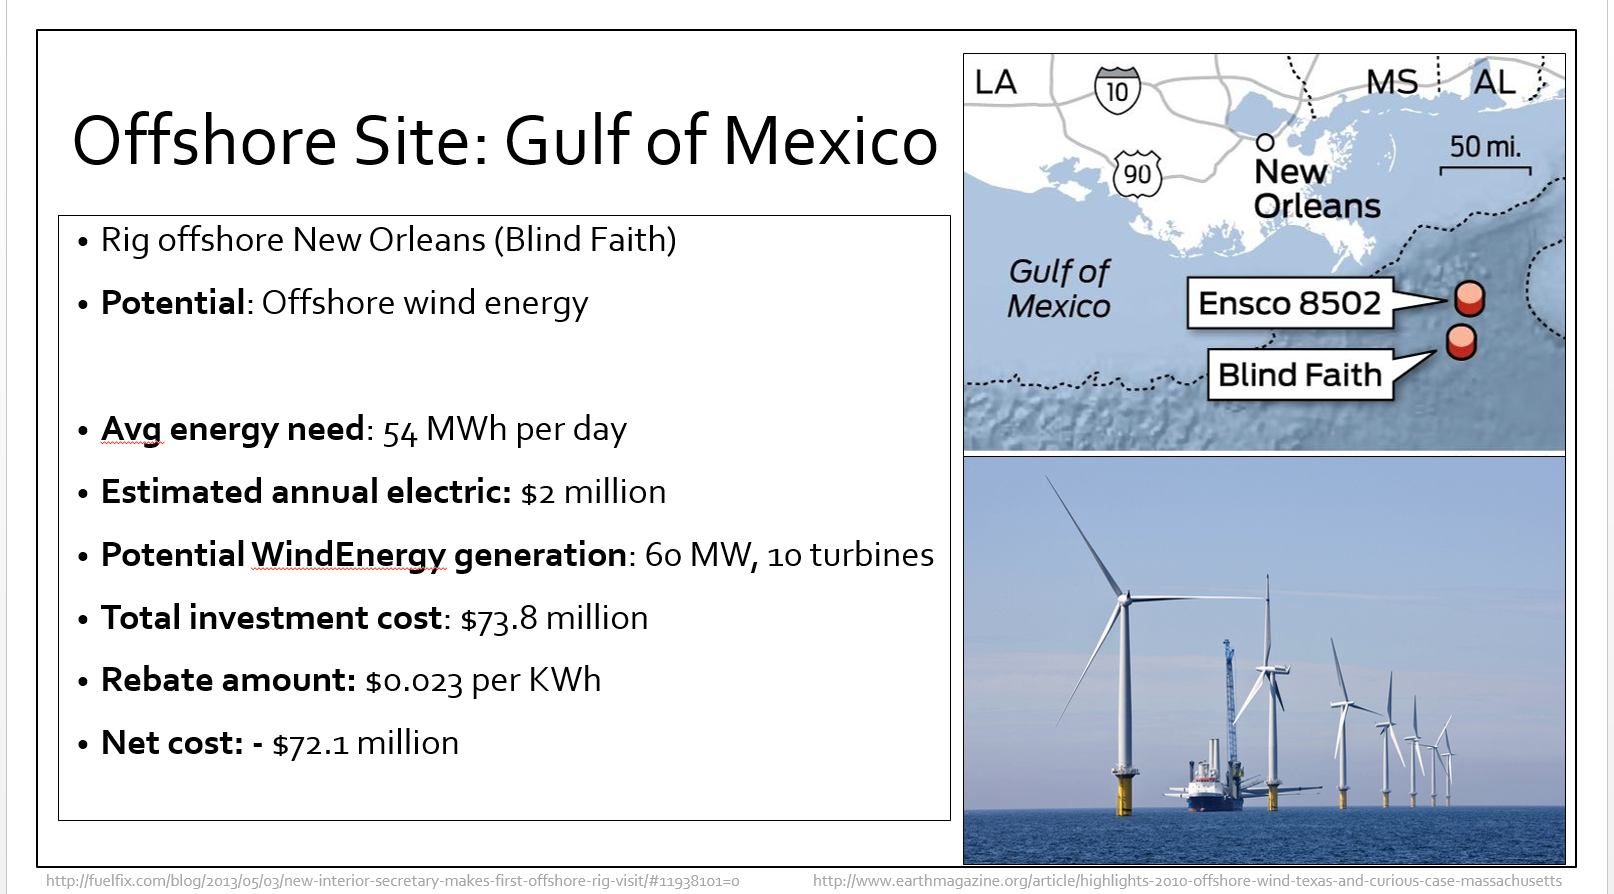Click the Interstate 10 shield on map
The height and width of the screenshot is (894, 1614).
(1117, 90)
